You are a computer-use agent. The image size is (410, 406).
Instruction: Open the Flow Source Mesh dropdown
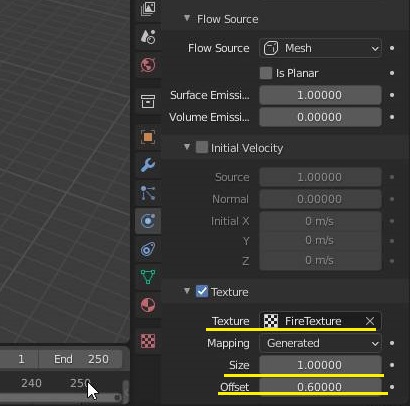[x=320, y=48]
